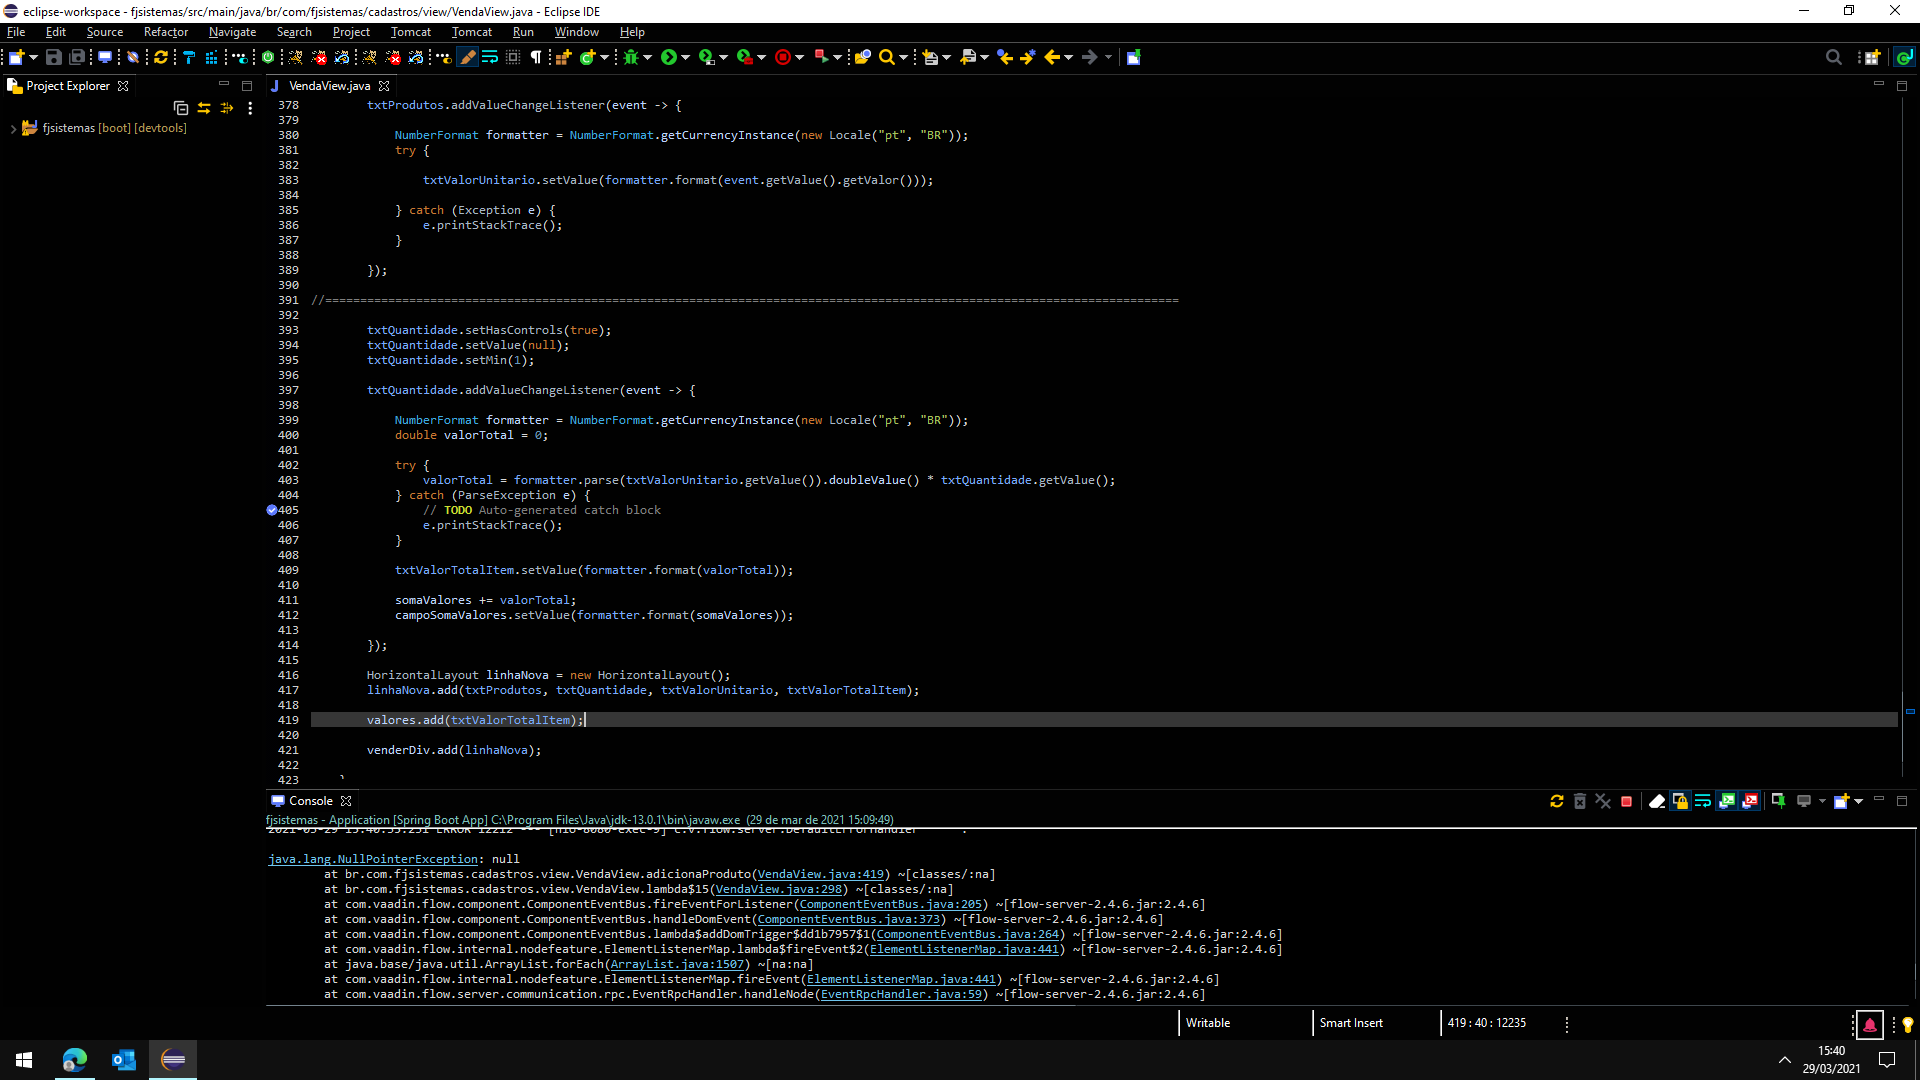
Task: Open the Source menu
Action: click(105, 32)
